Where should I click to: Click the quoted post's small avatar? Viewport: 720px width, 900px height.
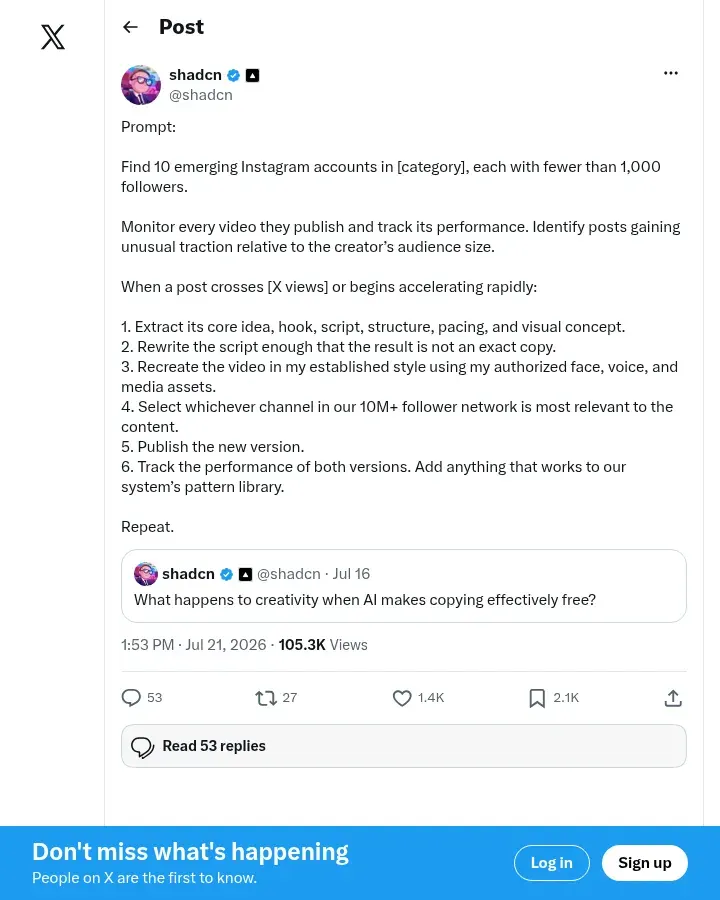pyautogui.click(x=146, y=574)
